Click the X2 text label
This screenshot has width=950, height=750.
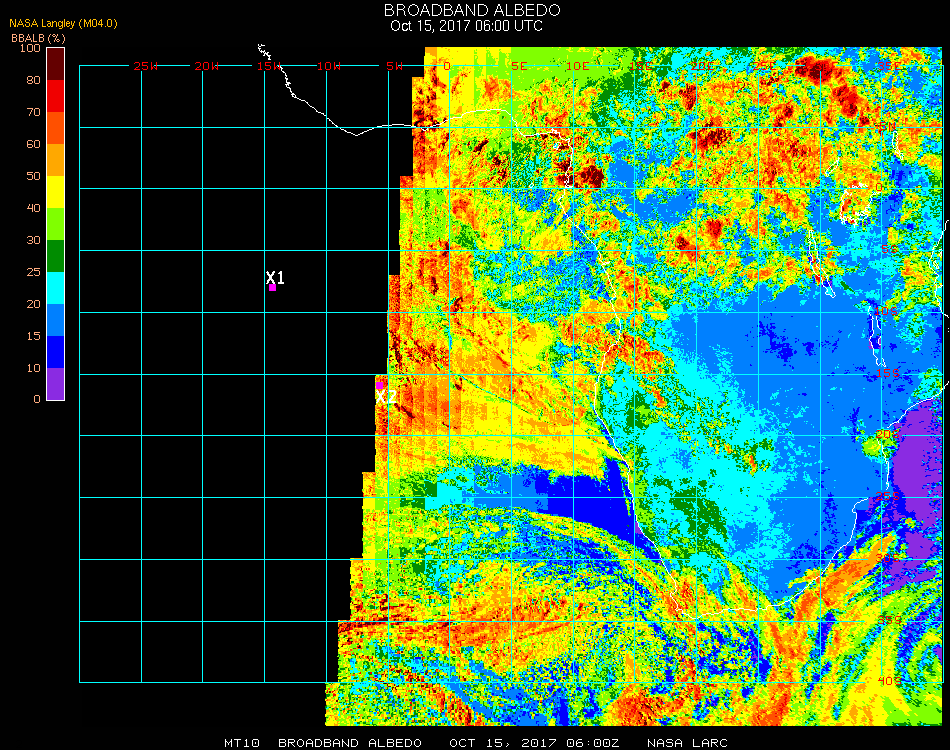pyautogui.click(x=386, y=397)
